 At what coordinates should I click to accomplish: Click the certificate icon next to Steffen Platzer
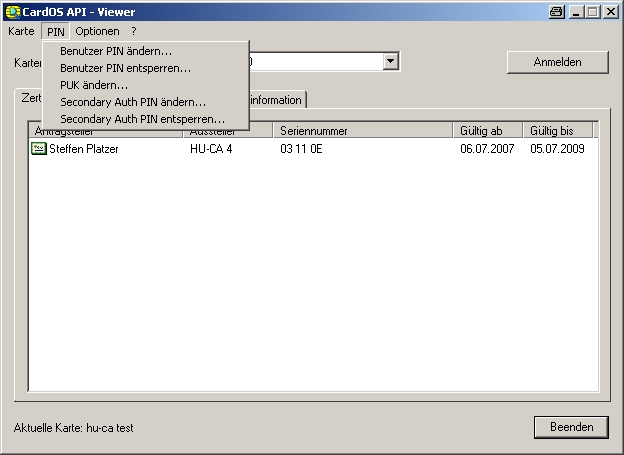(x=39, y=149)
